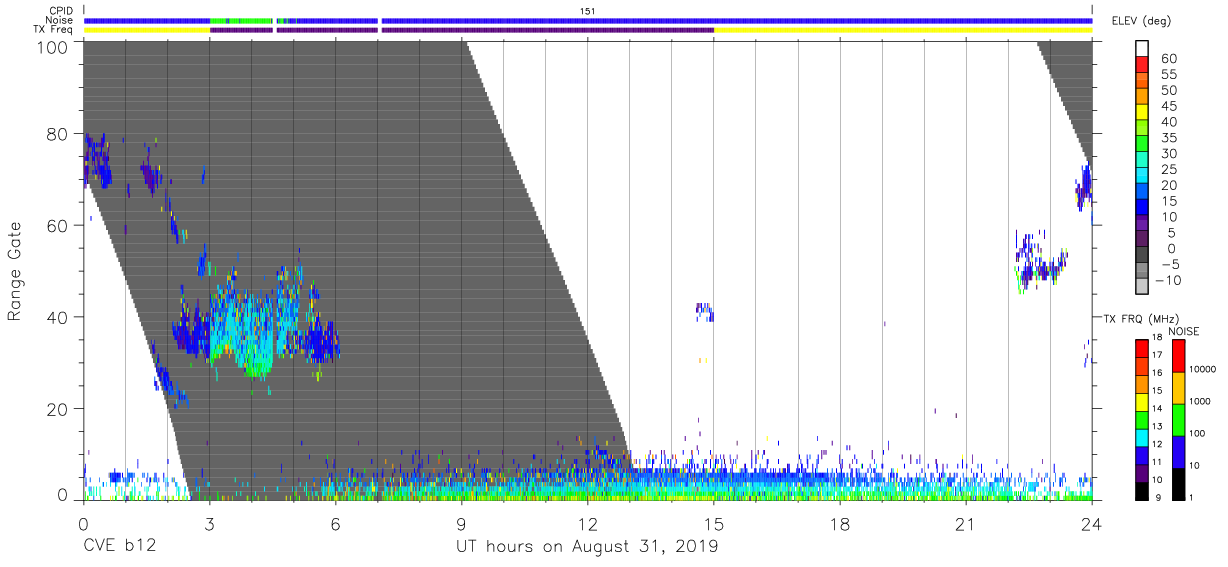
Task: Select the 12 UT hour tick on the time axis
Action: [587, 524]
